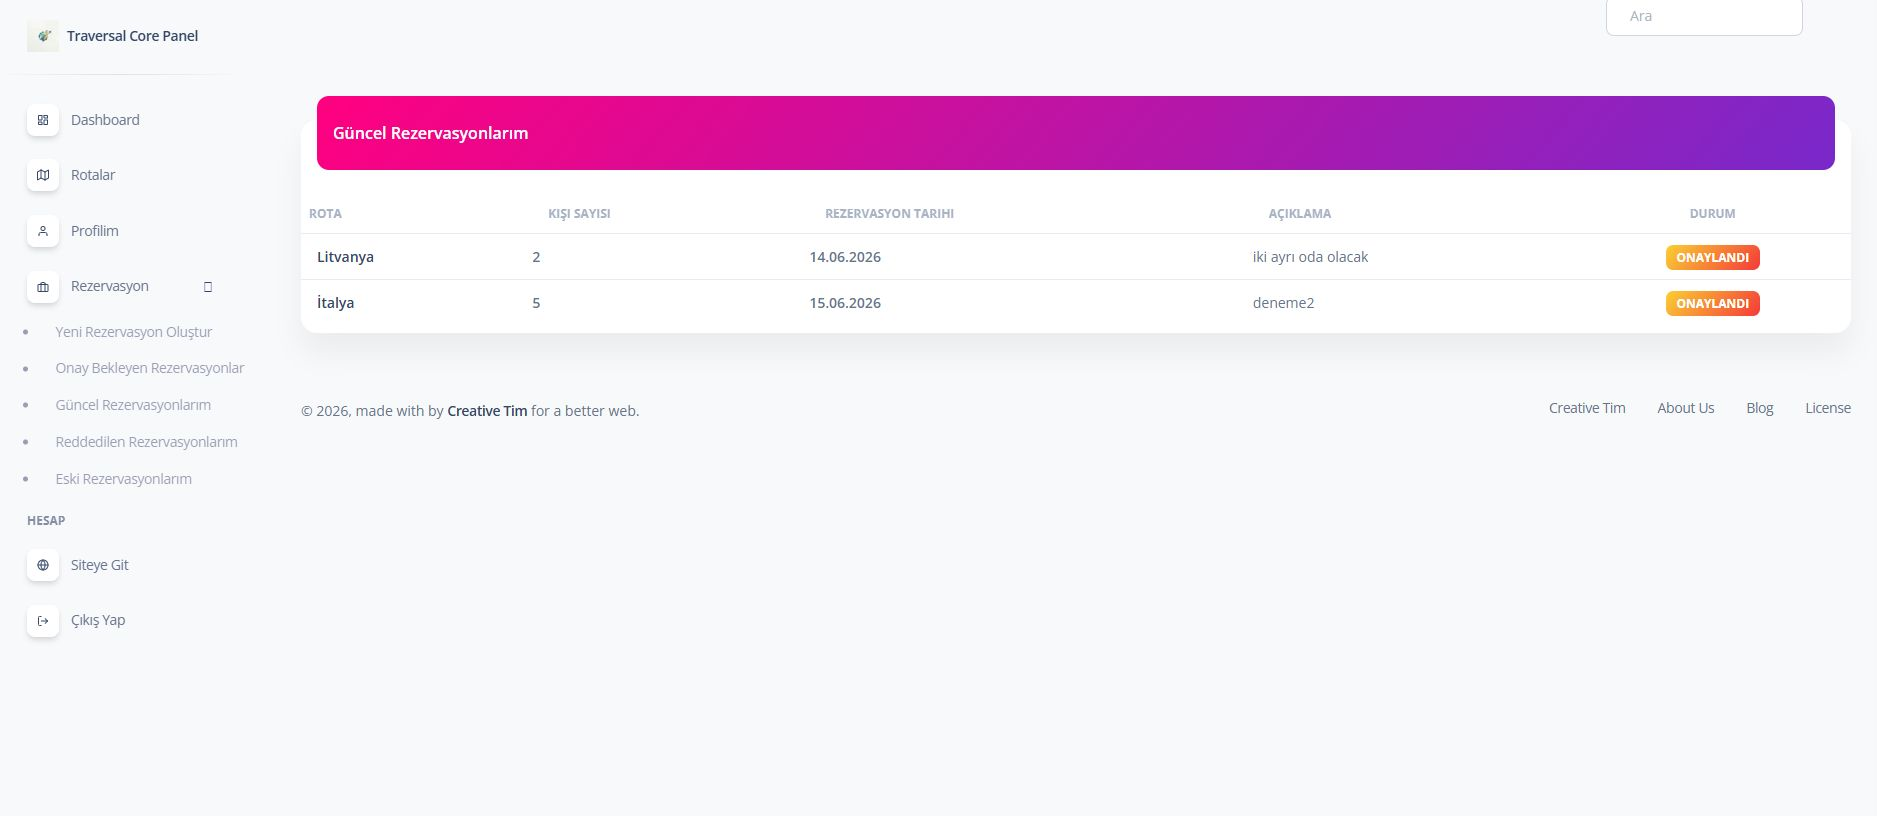1877x816 pixels.
Task: Open Yeni Rezervasyon Oluştur menu item
Action: tap(134, 332)
